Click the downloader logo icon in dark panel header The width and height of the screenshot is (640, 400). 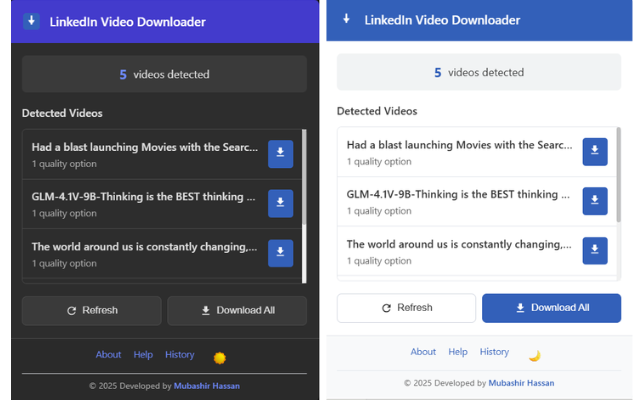point(31,21)
